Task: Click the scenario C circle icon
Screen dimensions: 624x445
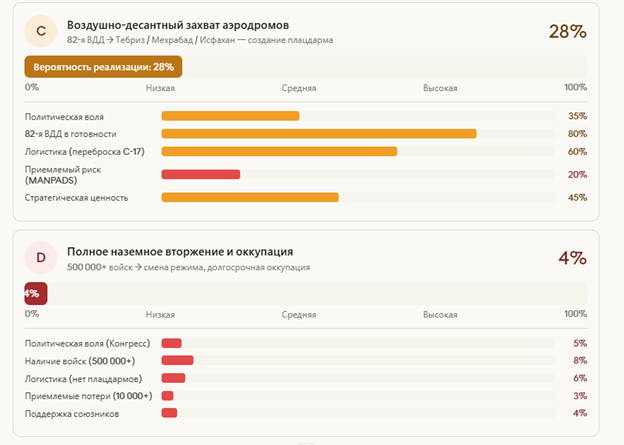Action: tap(41, 32)
